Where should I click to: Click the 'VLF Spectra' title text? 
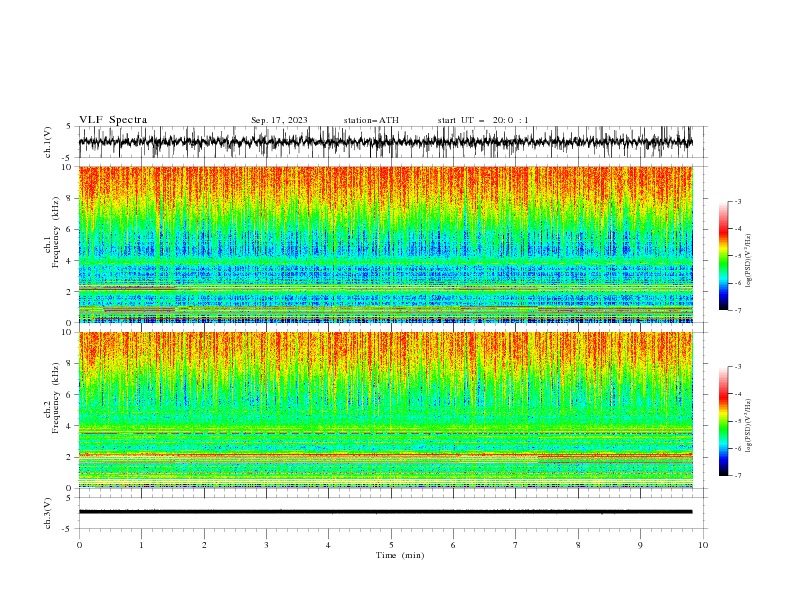click(113, 120)
